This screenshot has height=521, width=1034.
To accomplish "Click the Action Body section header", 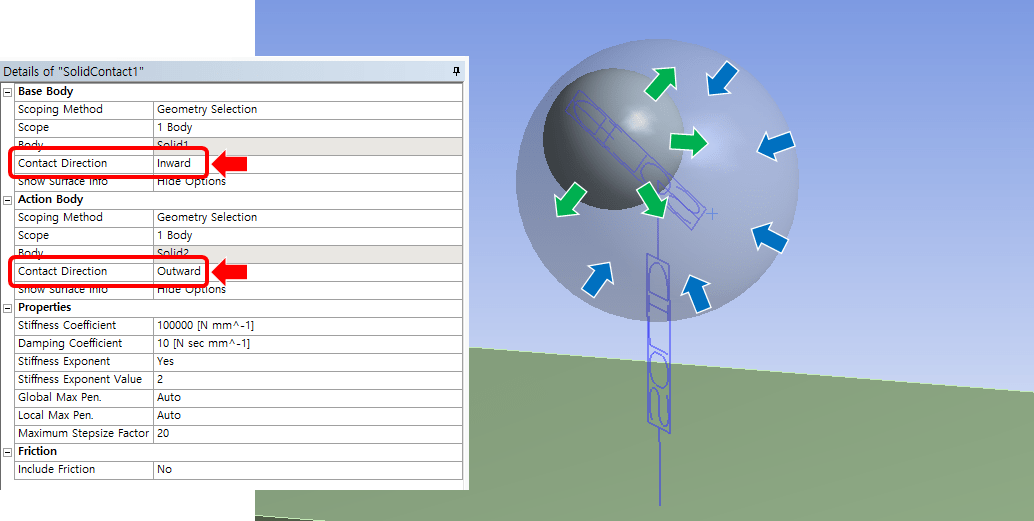I will pos(51,200).
